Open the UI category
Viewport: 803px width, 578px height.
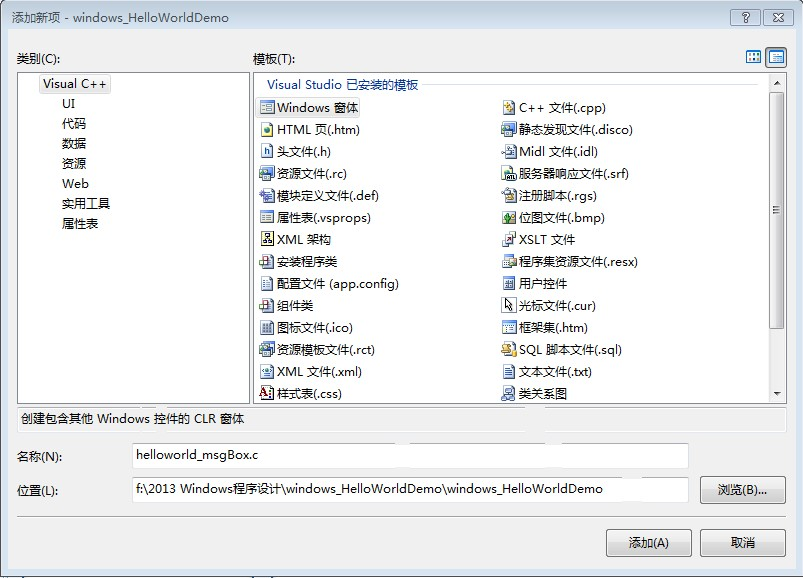[69, 104]
